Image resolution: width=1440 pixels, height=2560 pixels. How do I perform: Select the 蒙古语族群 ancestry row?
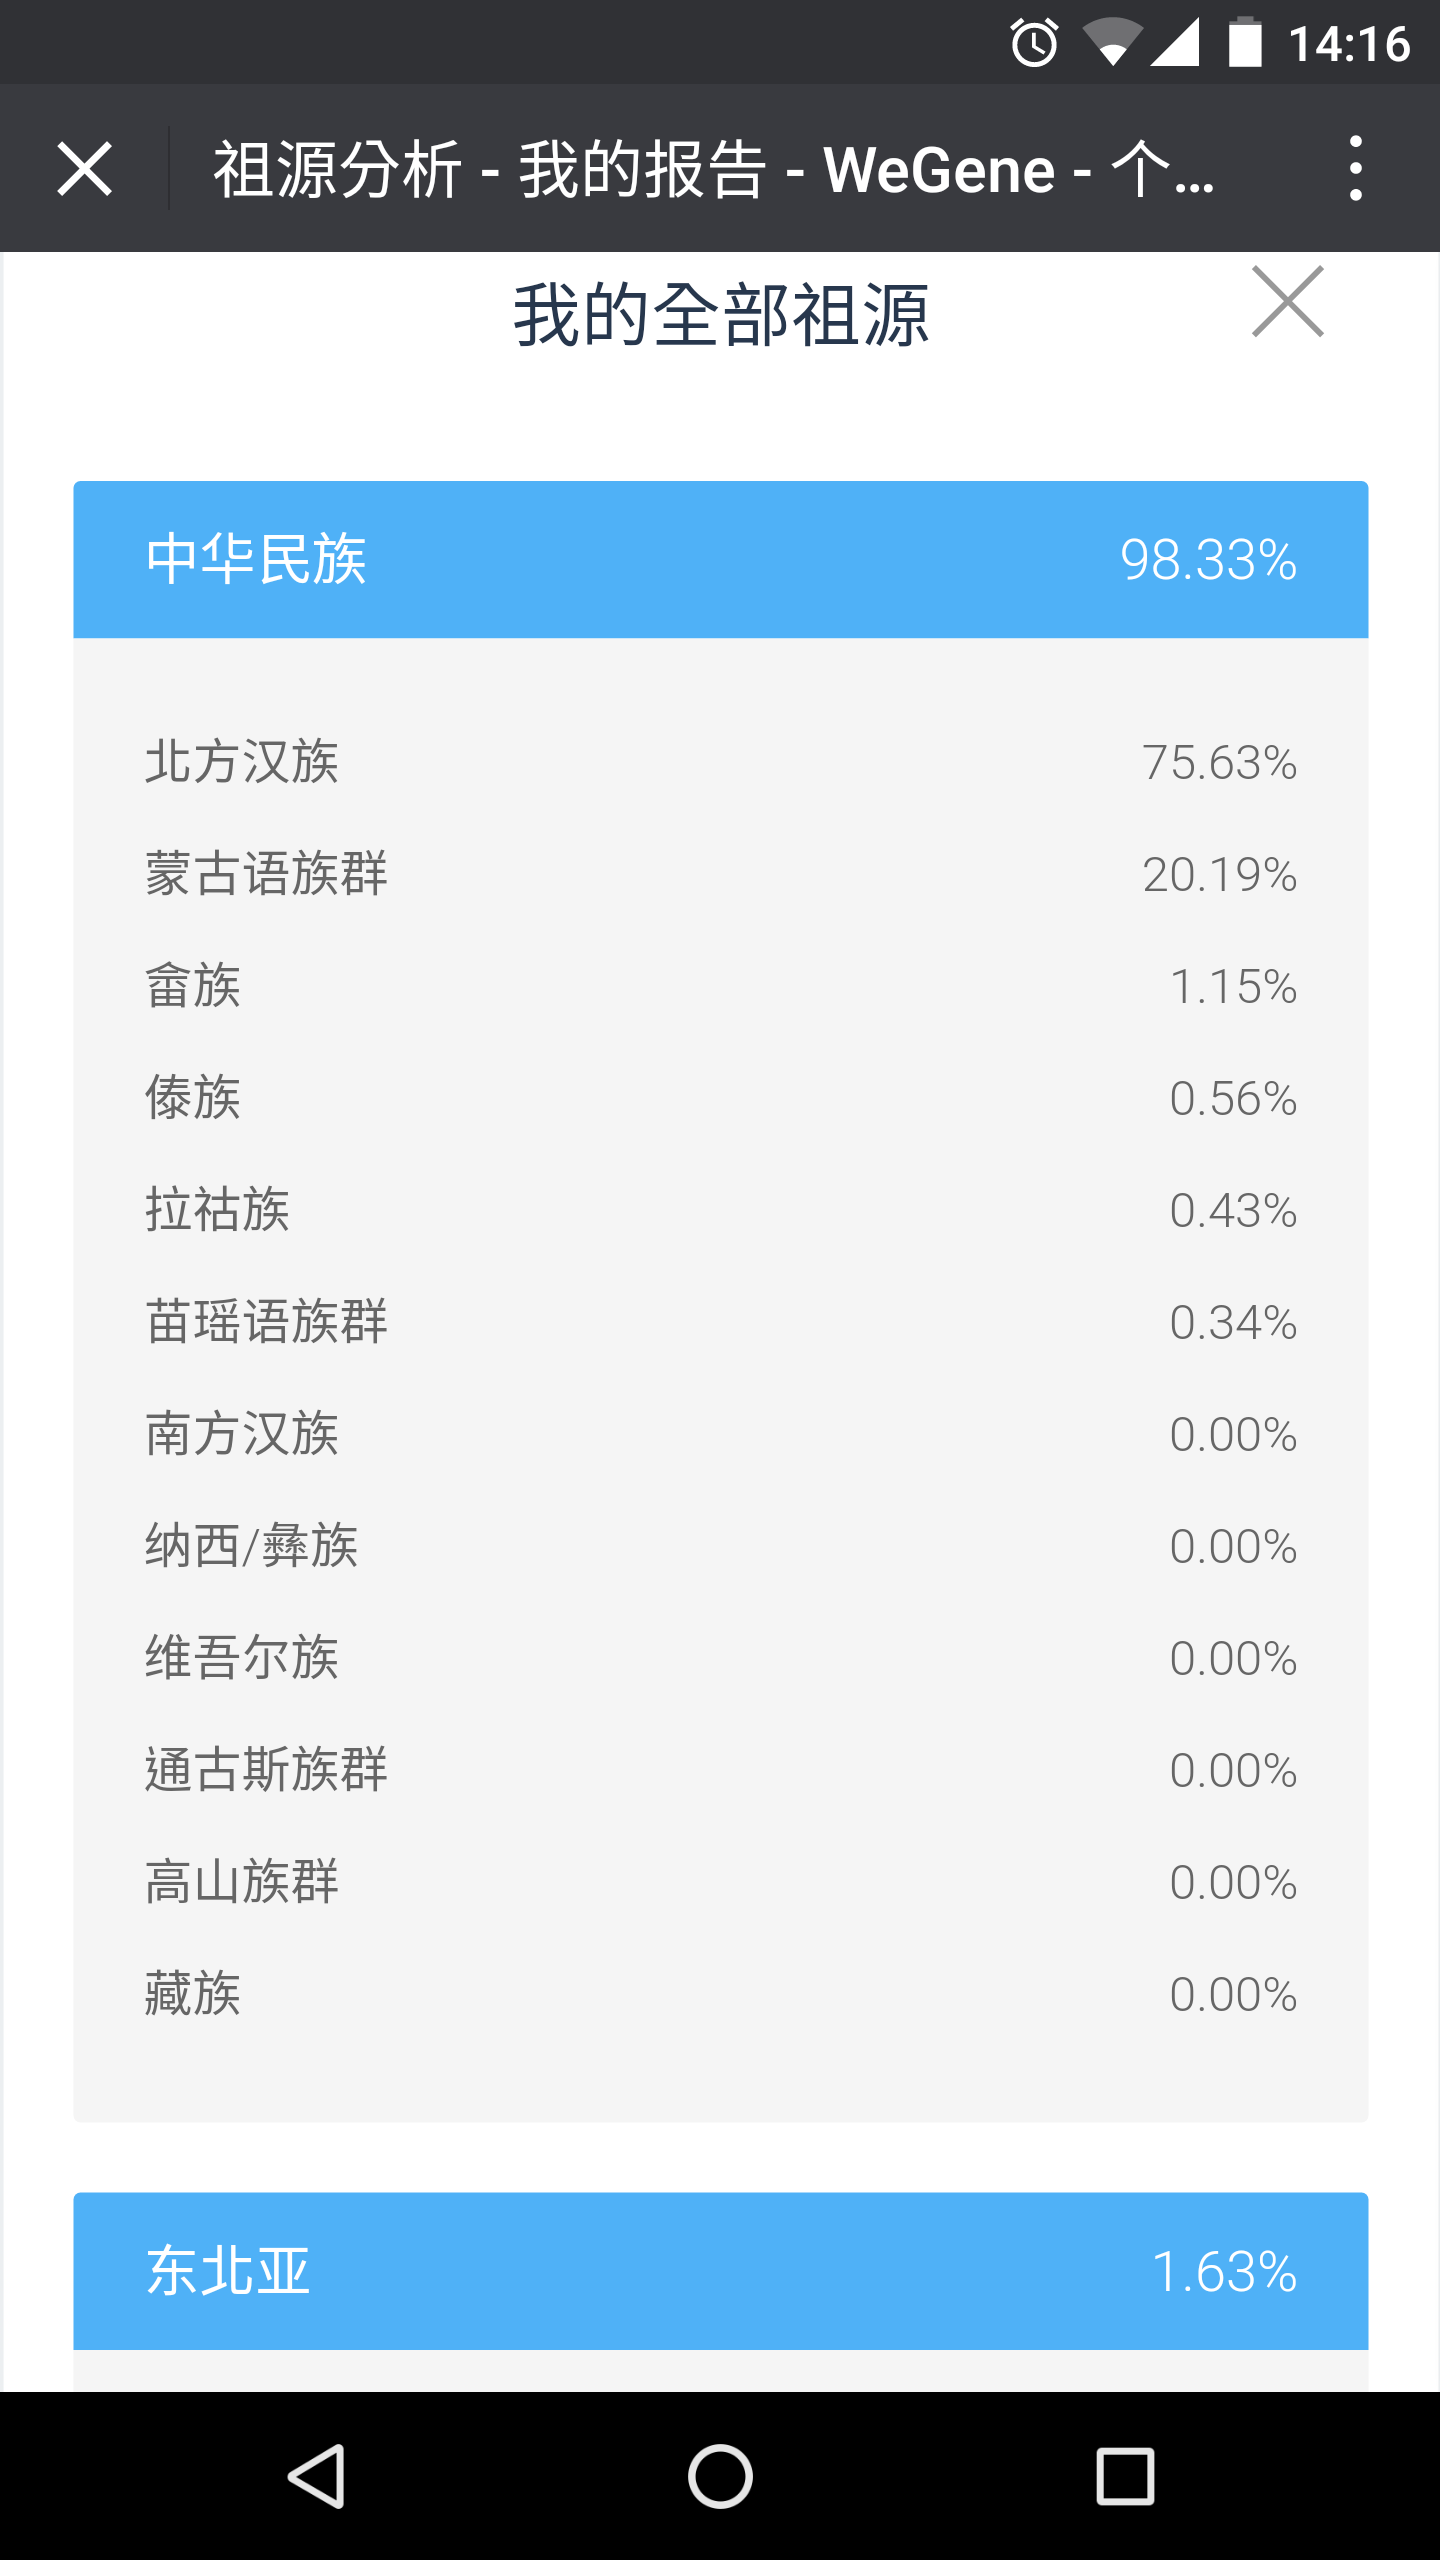point(720,874)
